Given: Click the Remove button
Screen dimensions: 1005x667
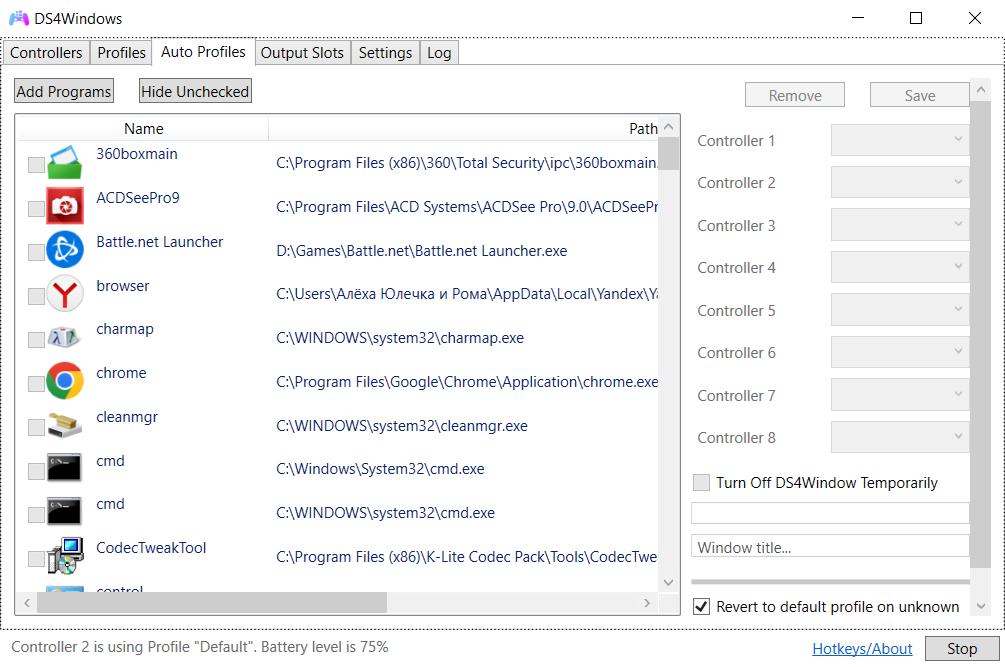Looking at the screenshot, I should coord(795,95).
